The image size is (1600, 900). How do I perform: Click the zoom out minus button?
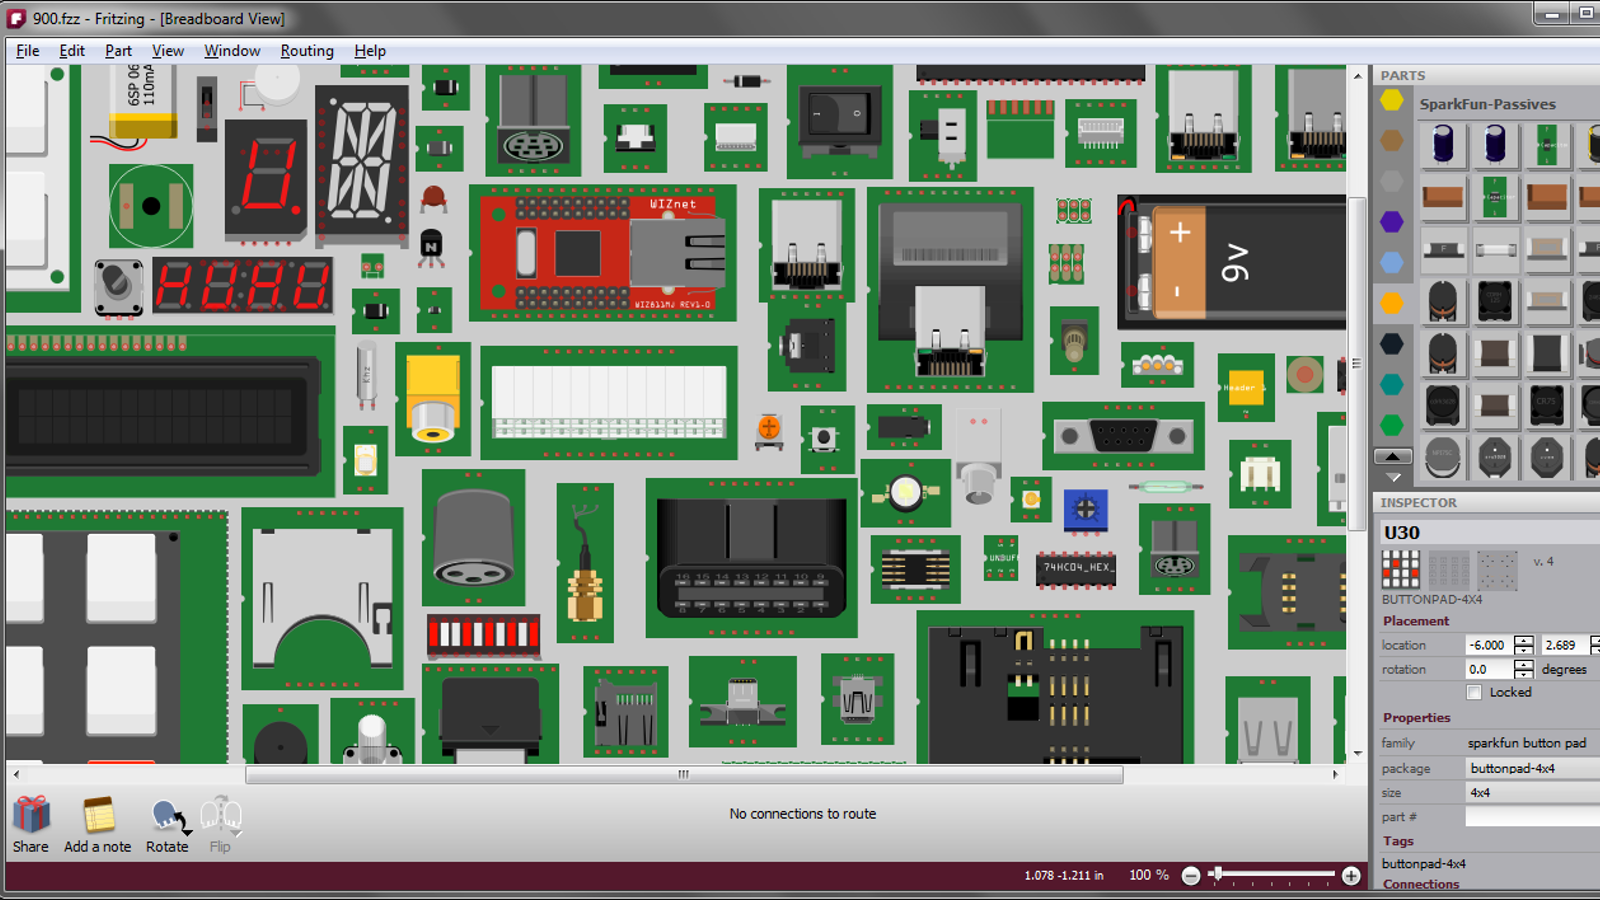pyautogui.click(x=1191, y=875)
